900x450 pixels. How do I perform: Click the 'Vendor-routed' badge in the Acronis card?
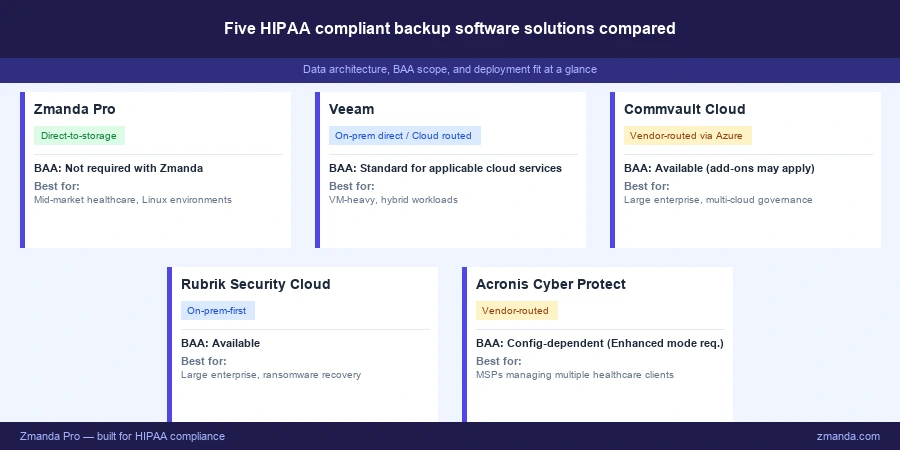[x=517, y=311]
